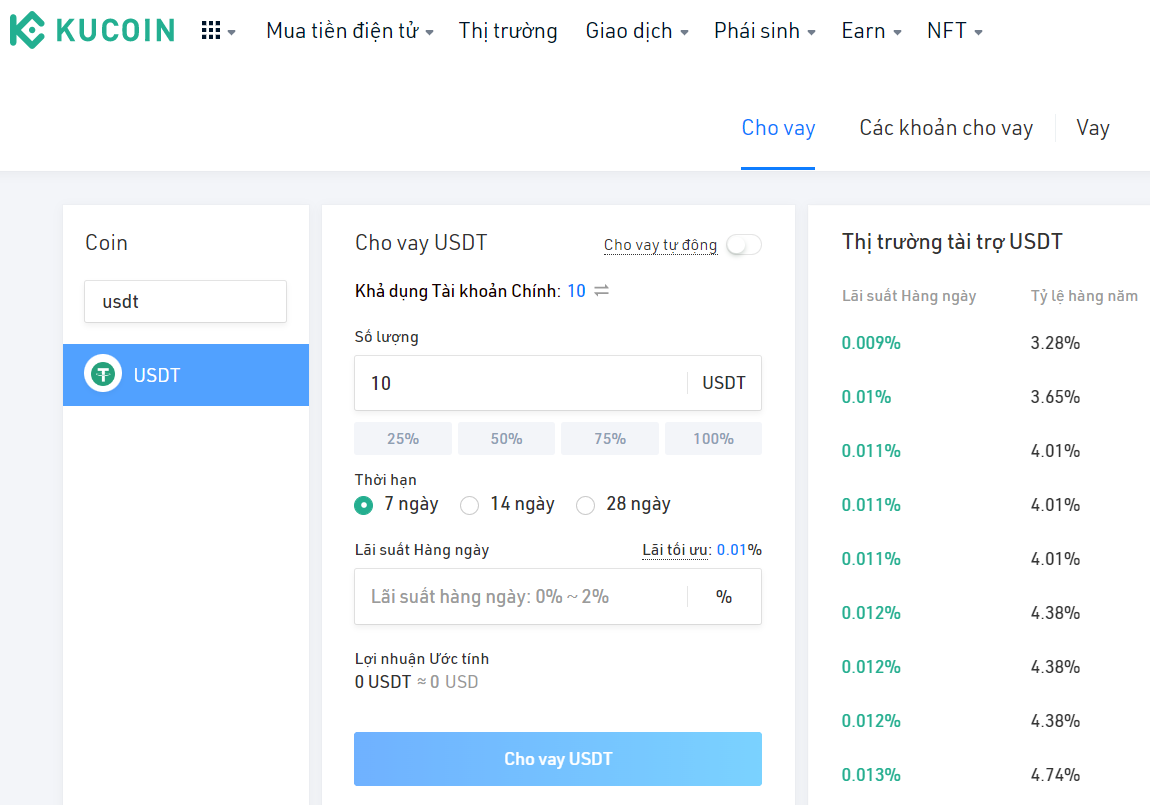The height and width of the screenshot is (805, 1150).
Task: Click the transfer arrows icon beside balance
Action: pos(601,291)
